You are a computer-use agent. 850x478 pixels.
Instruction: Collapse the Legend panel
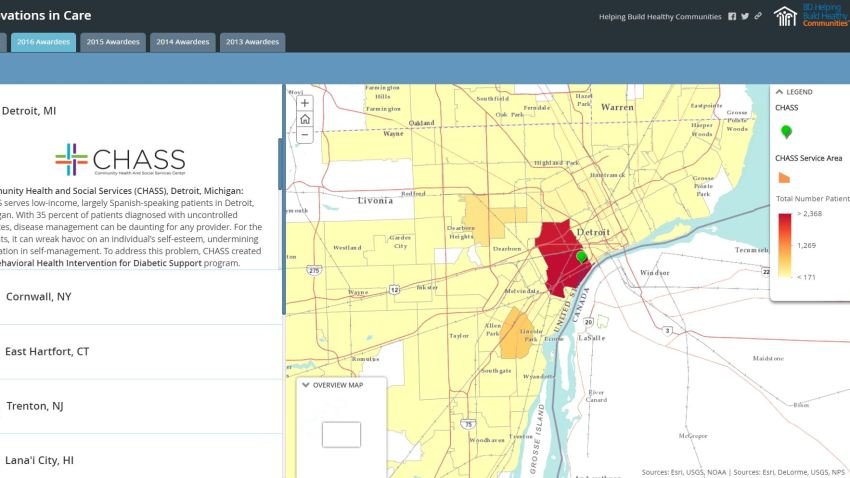[780, 92]
